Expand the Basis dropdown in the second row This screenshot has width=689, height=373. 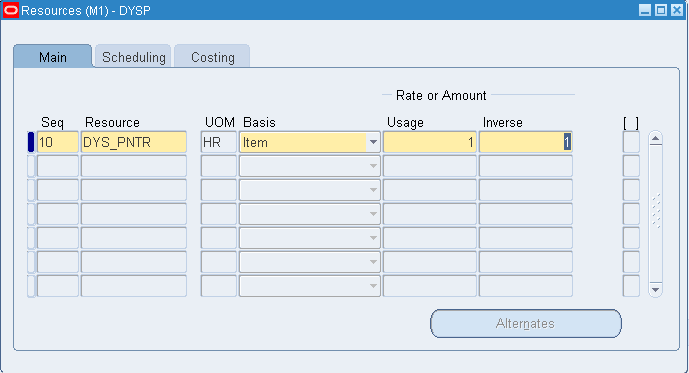tap(373, 166)
